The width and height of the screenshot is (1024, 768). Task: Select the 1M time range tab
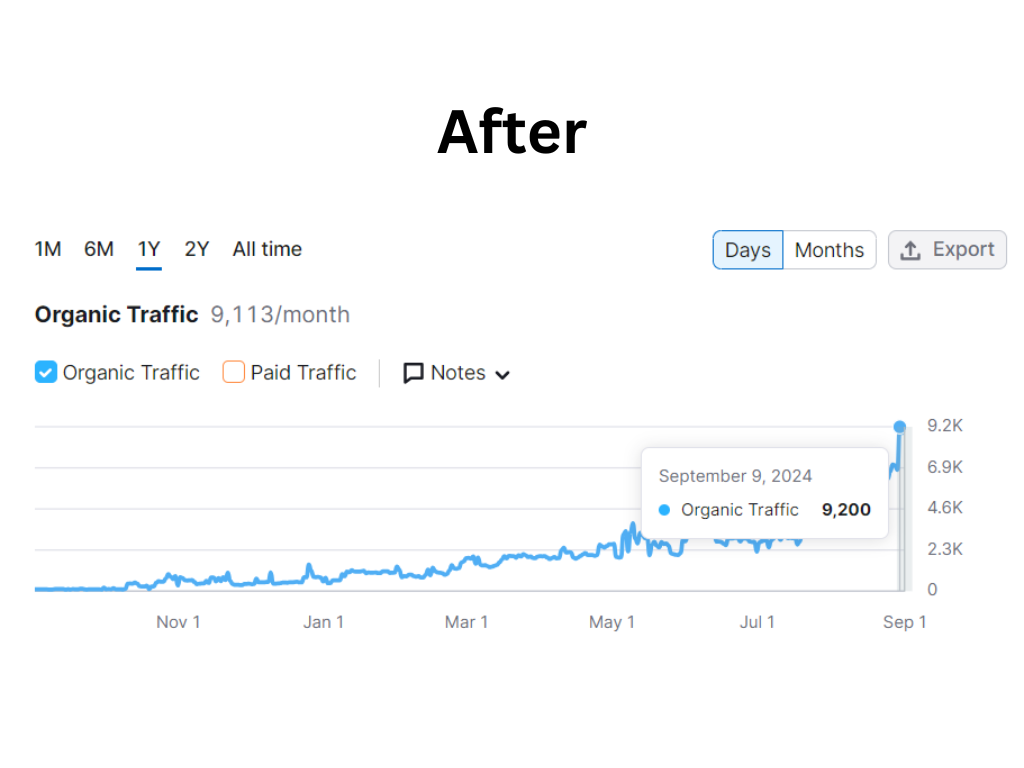point(48,249)
